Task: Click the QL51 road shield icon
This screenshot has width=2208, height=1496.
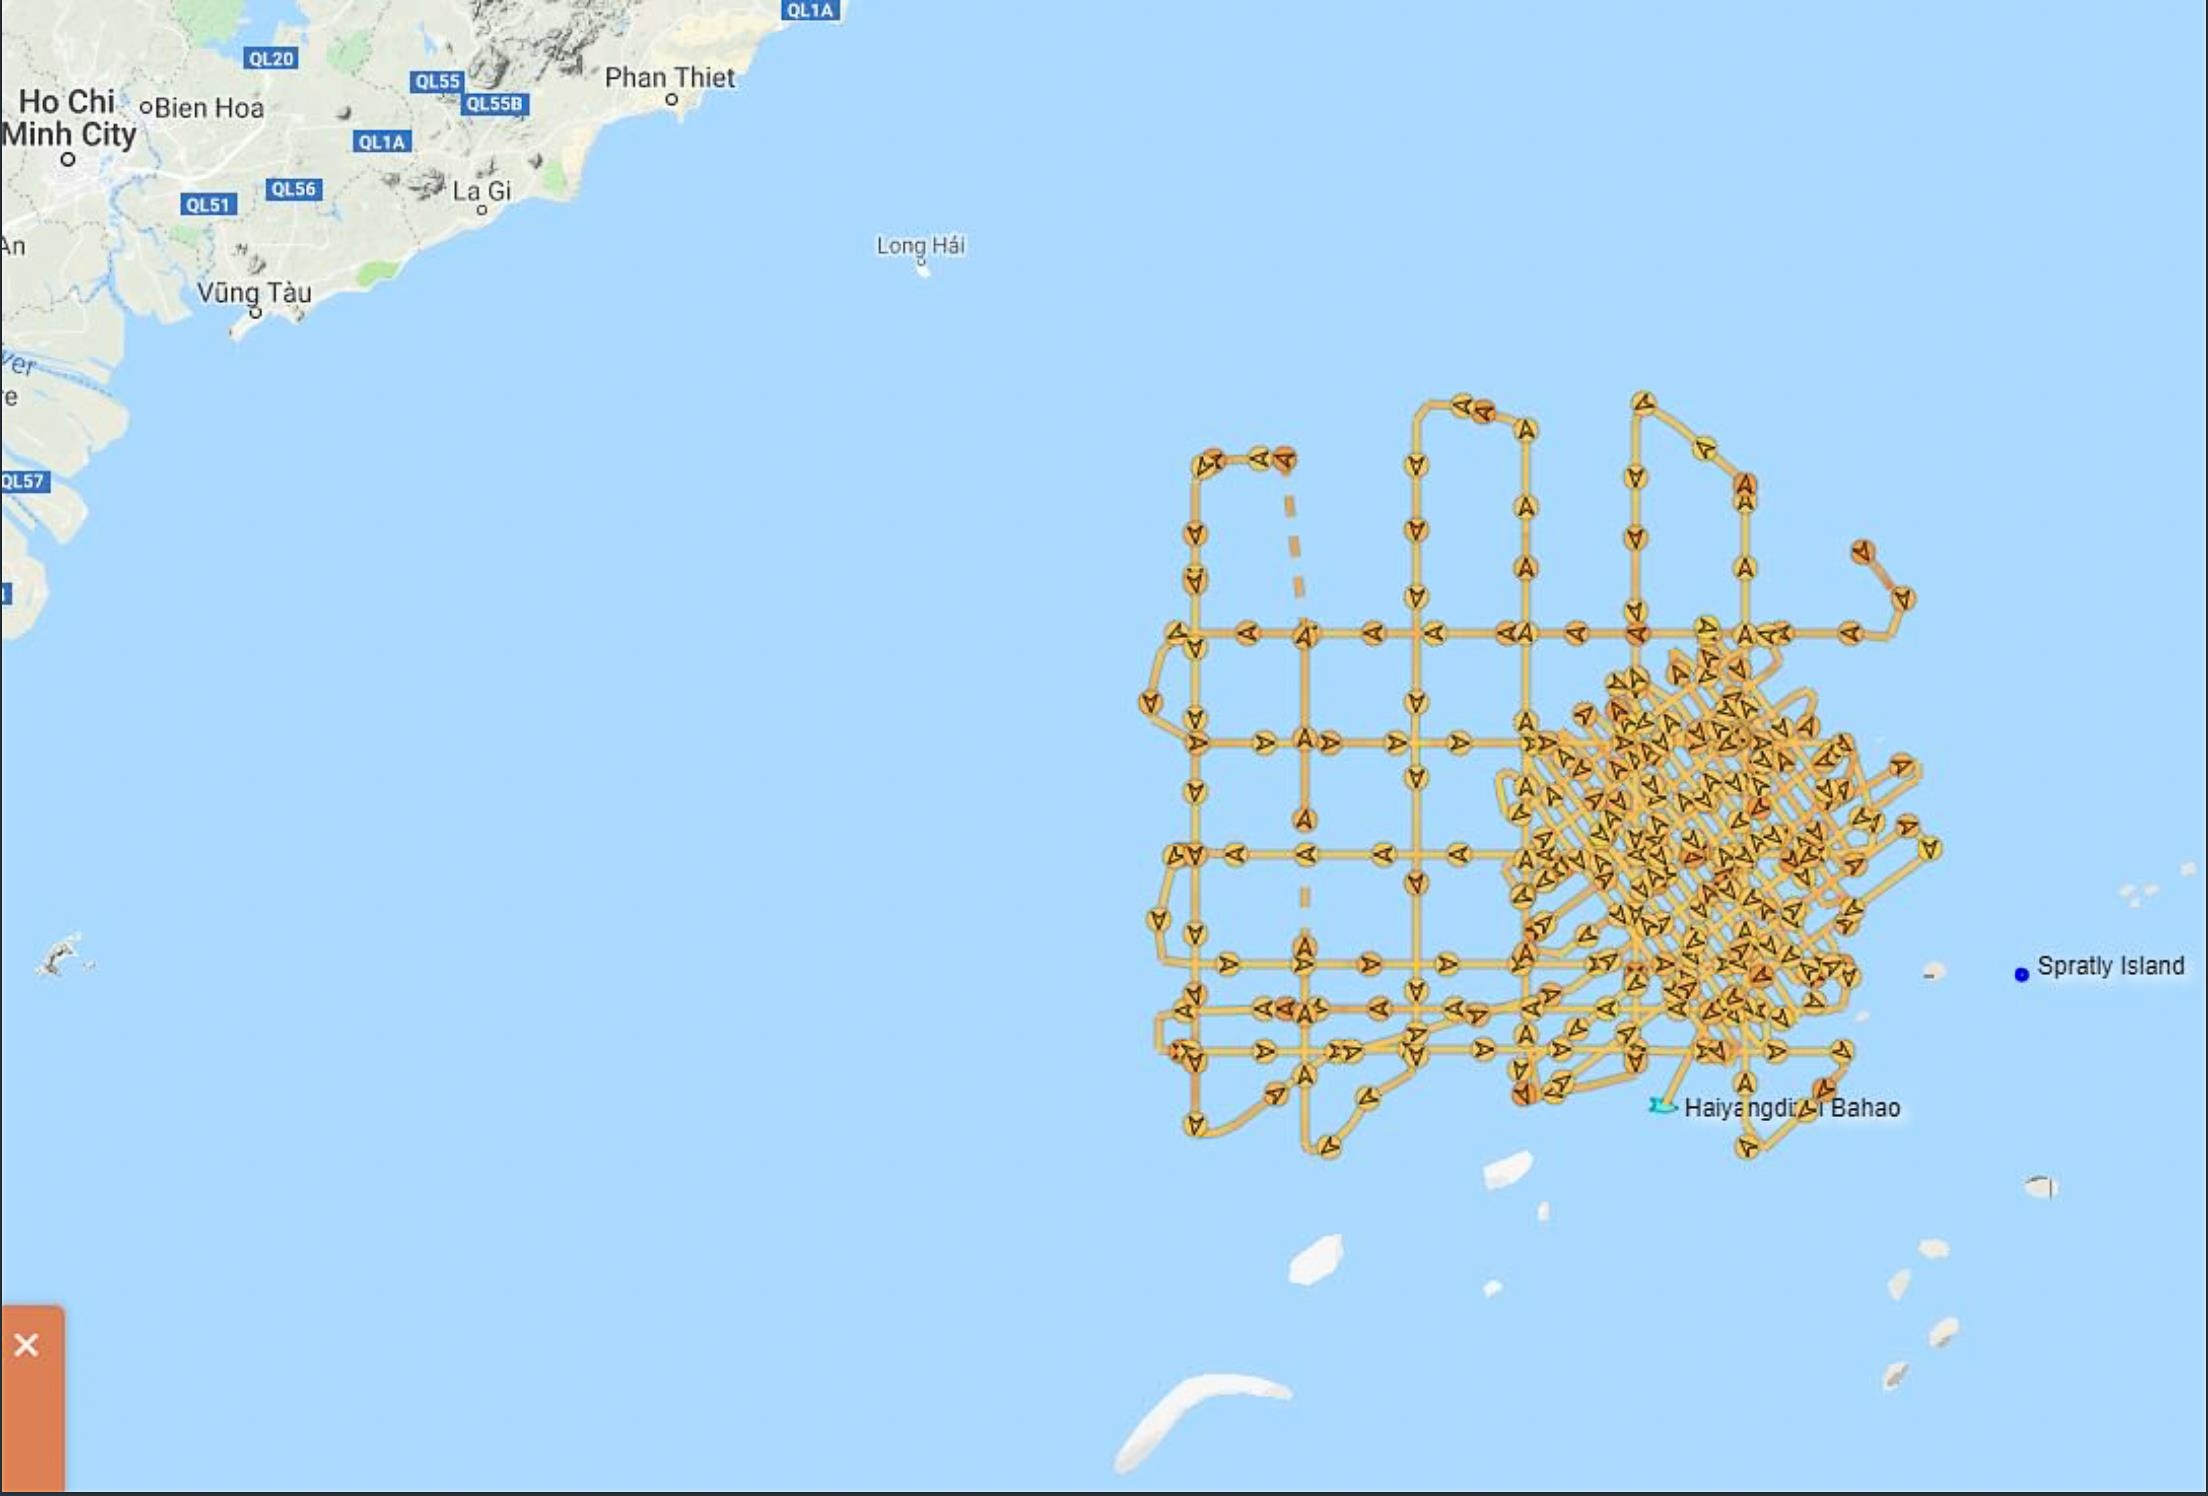Action: click(208, 205)
